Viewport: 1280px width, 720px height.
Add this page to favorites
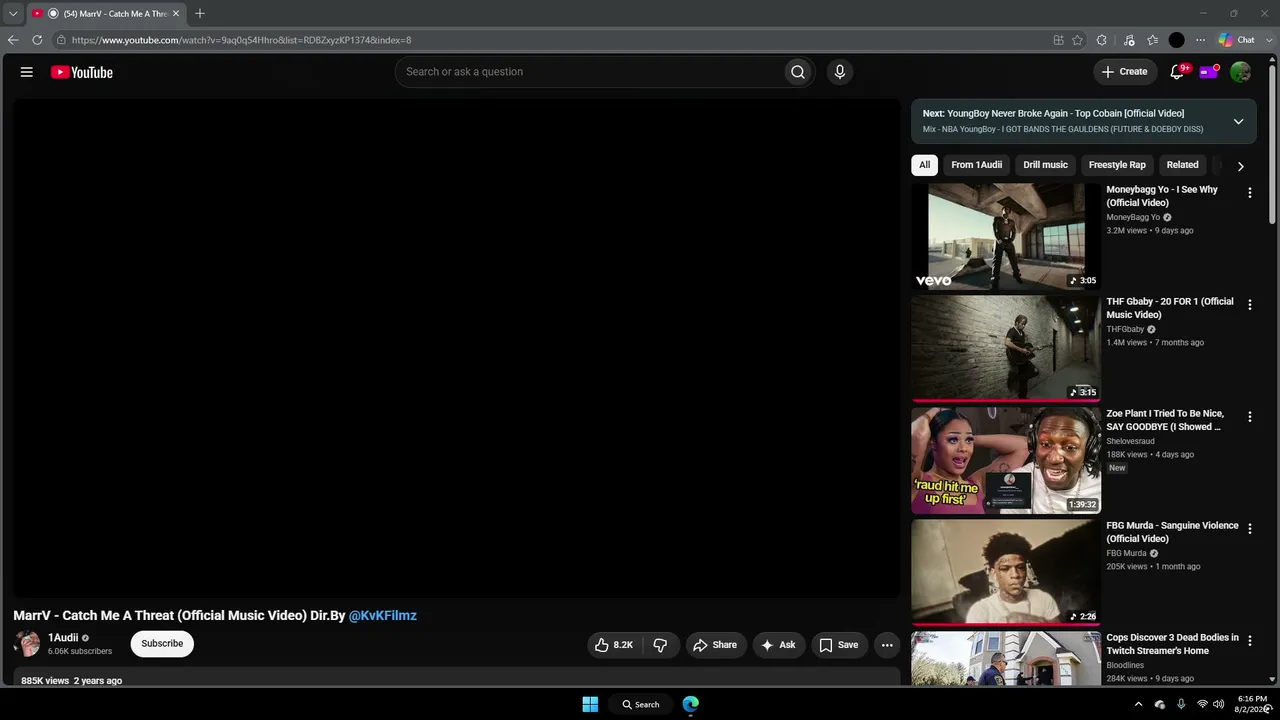coord(1077,40)
